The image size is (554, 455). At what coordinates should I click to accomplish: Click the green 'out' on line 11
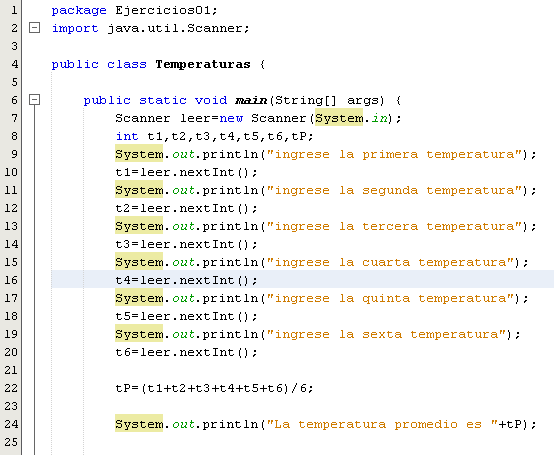[x=183, y=191]
